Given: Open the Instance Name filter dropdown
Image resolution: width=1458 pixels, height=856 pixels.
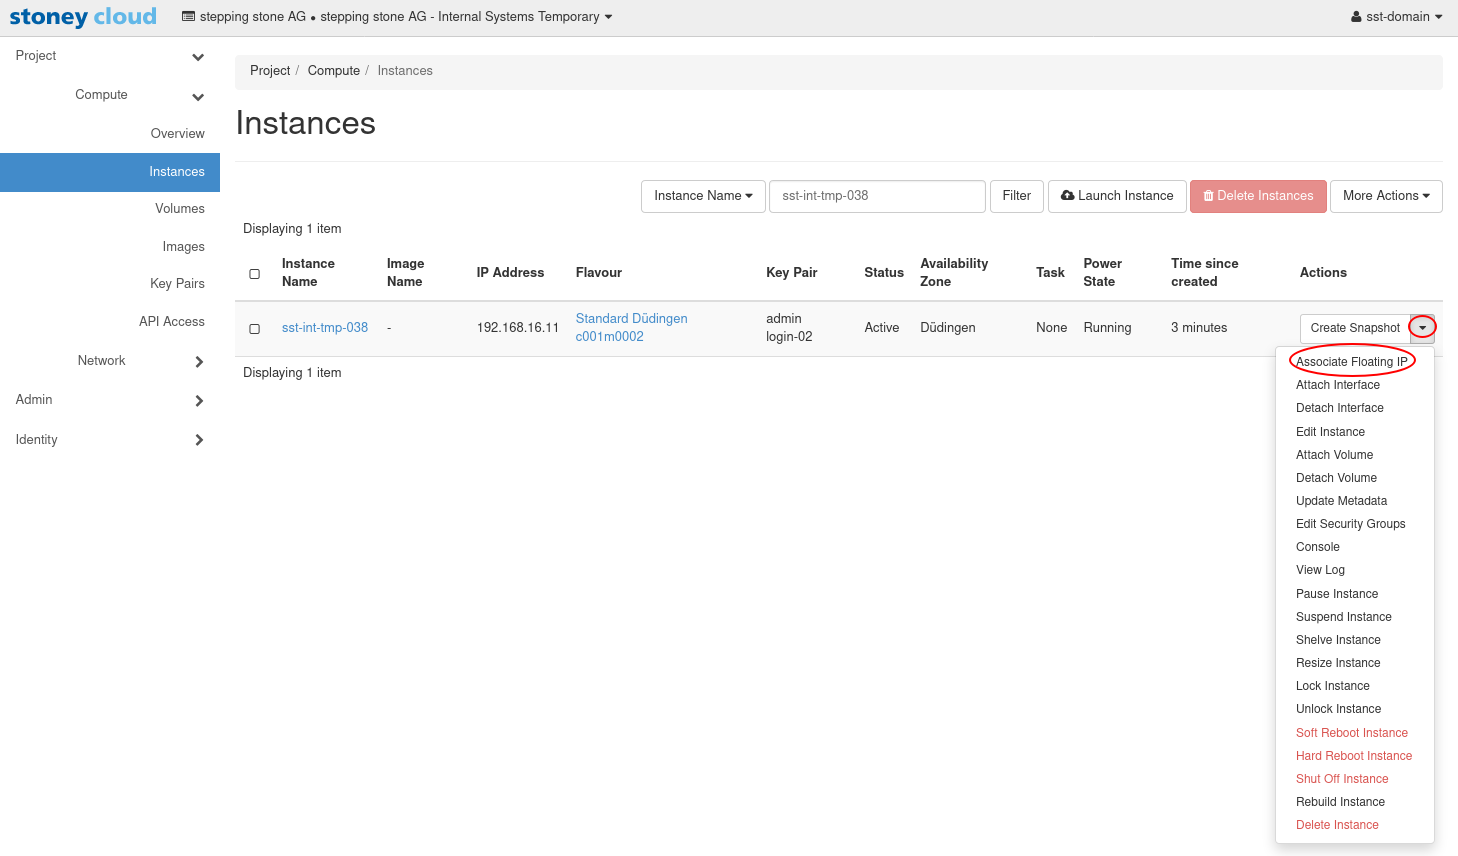Looking at the screenshot, I should coord(703,196).
